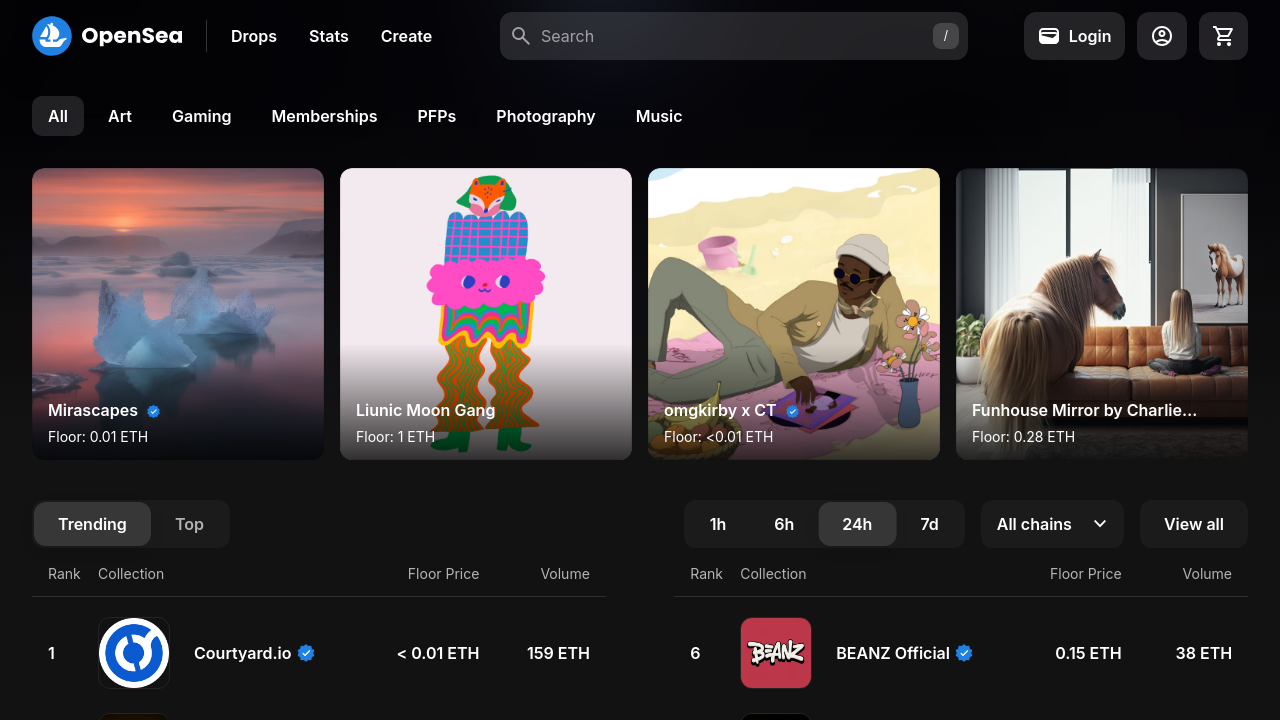
Task: Click BEANZ Official collection logo
Action: tap(776, 653)
